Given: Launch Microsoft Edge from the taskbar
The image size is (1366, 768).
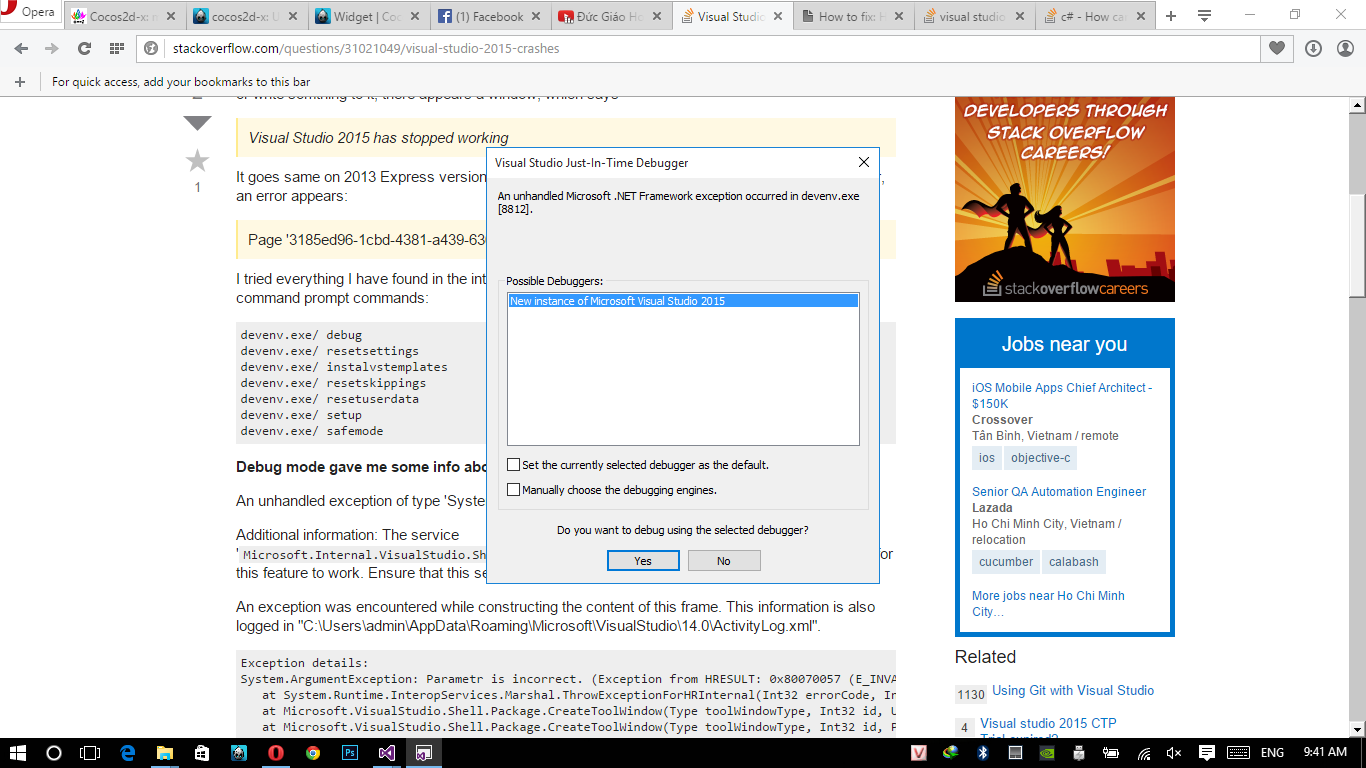Looking at the screenshot, I should (x=128, y=753).
